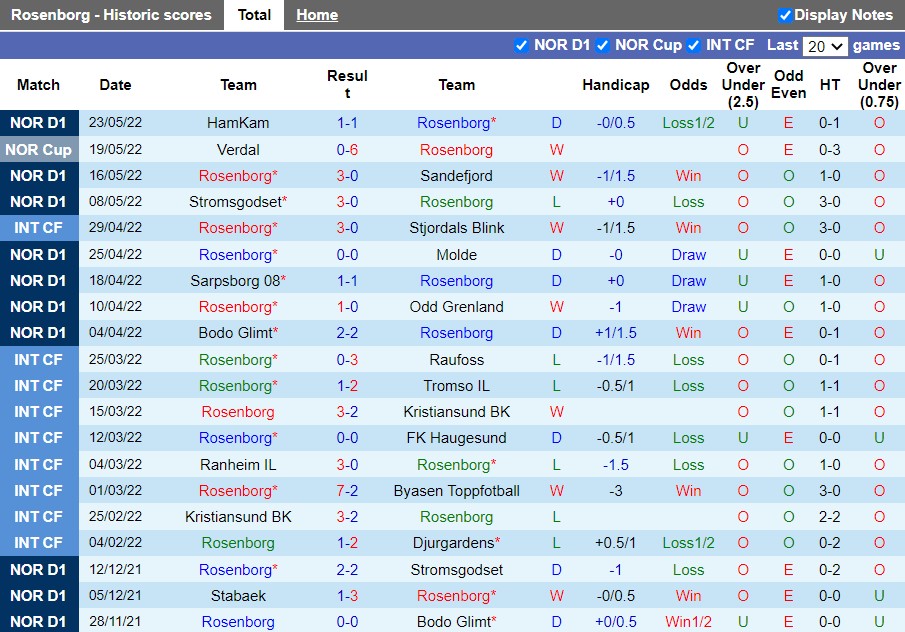The width and height of the screenshot is (905, 632).
Task: Click Win1/2 odds in Bodo Glimt 28/11/21 row
Action: 688,622
